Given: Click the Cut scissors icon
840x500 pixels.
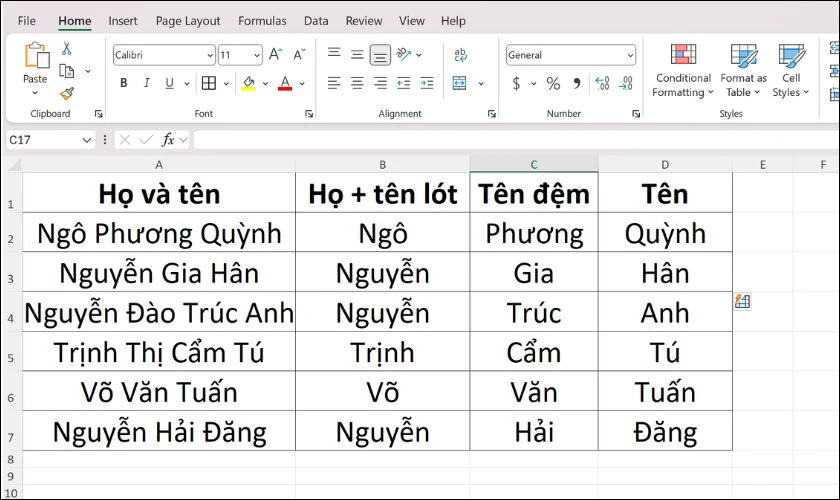Looking at the screenshot, I should coord(66,49).
